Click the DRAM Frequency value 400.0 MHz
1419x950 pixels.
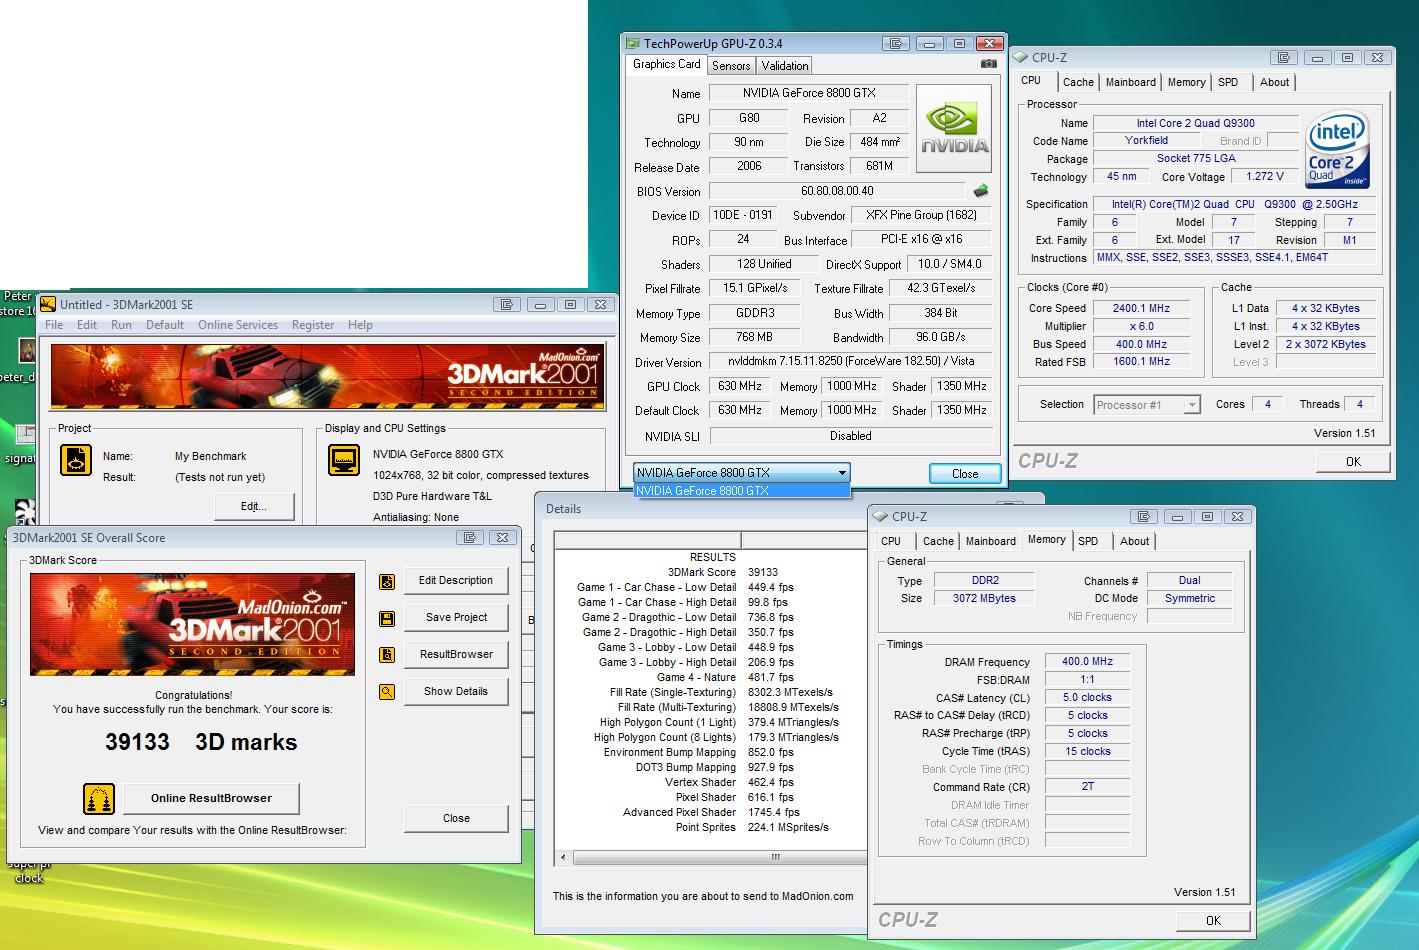click(1087, 662)
